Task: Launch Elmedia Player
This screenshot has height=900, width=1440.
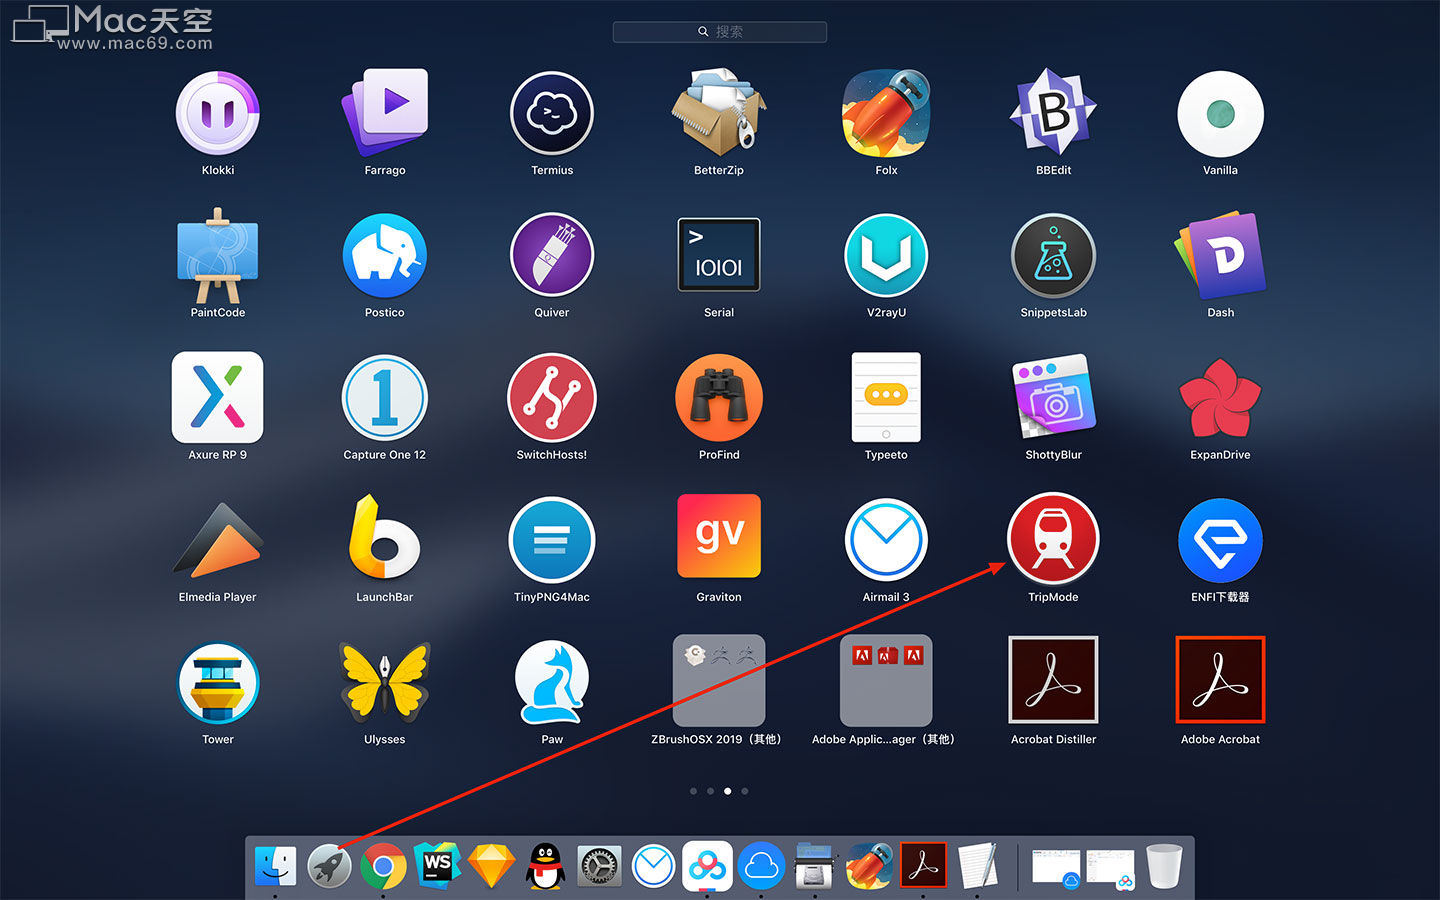Action: [218, 540]
